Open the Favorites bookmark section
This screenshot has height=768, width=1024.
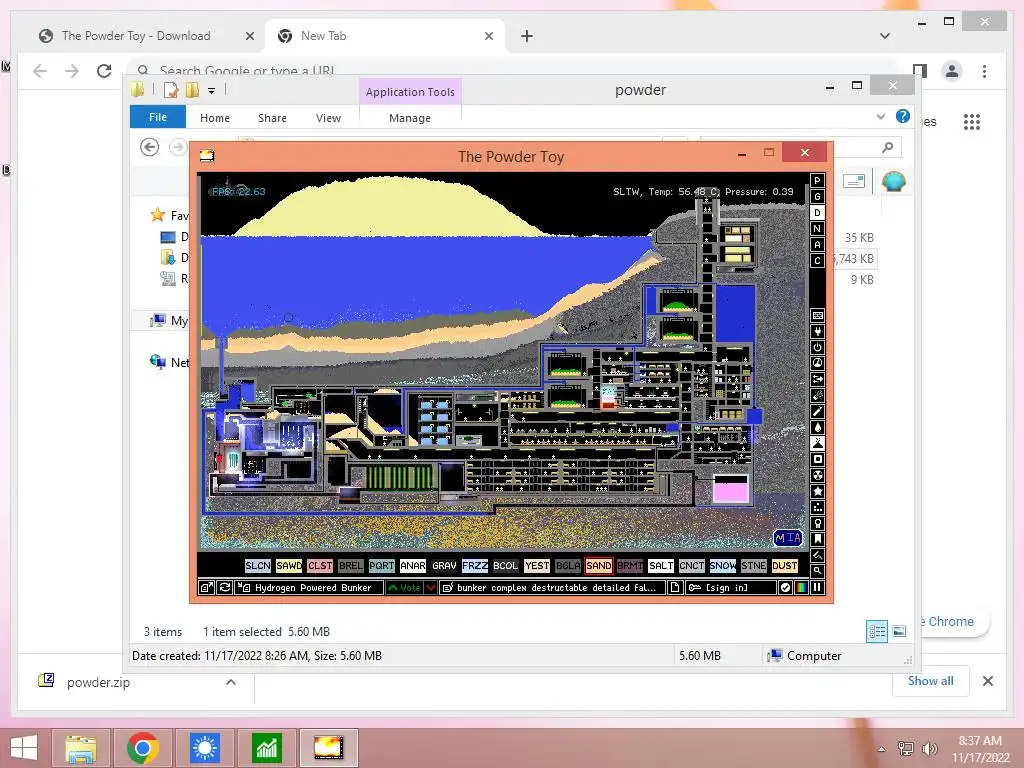pos(817,539)
